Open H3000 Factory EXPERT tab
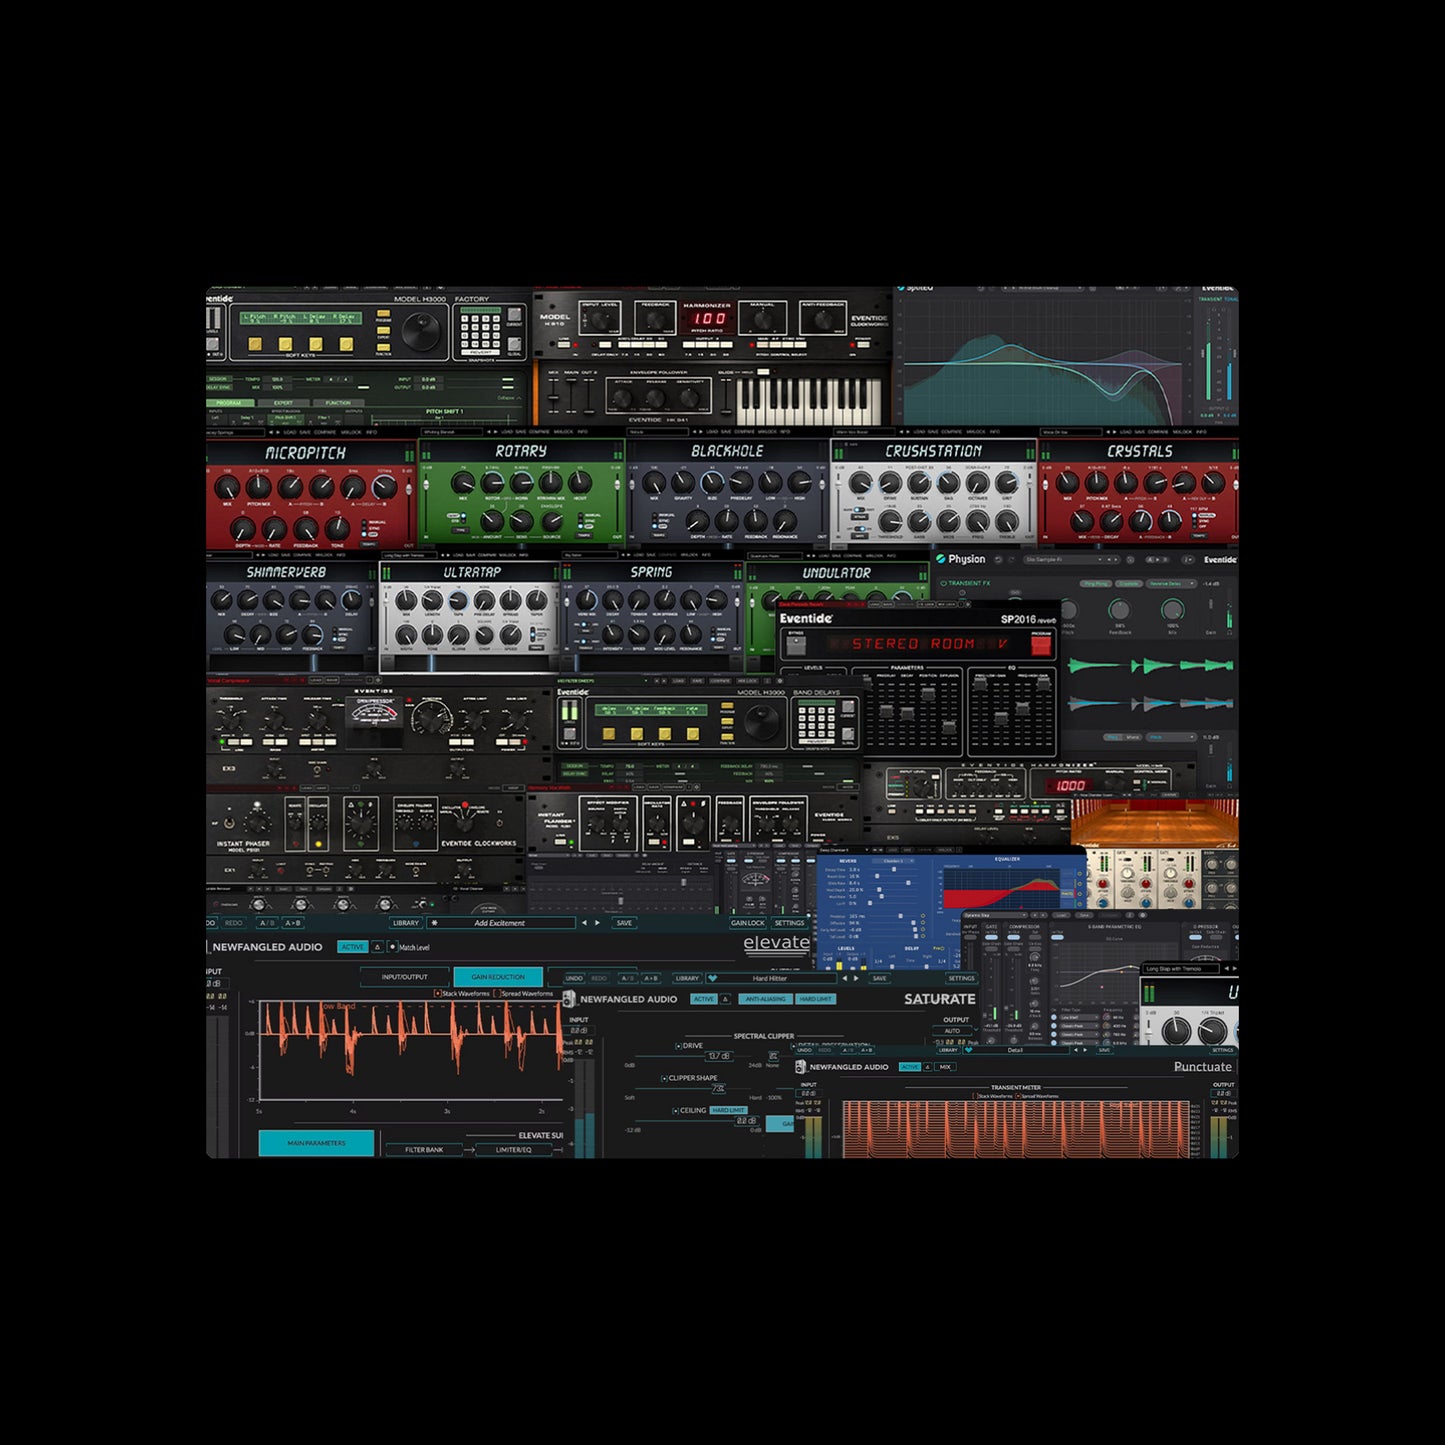Viewport: 1445px width, 1445px height. tap(284, 403)
